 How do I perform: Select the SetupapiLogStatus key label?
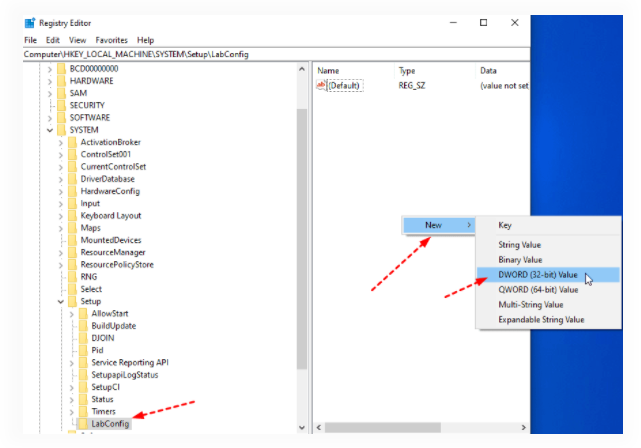coord(125,375)
